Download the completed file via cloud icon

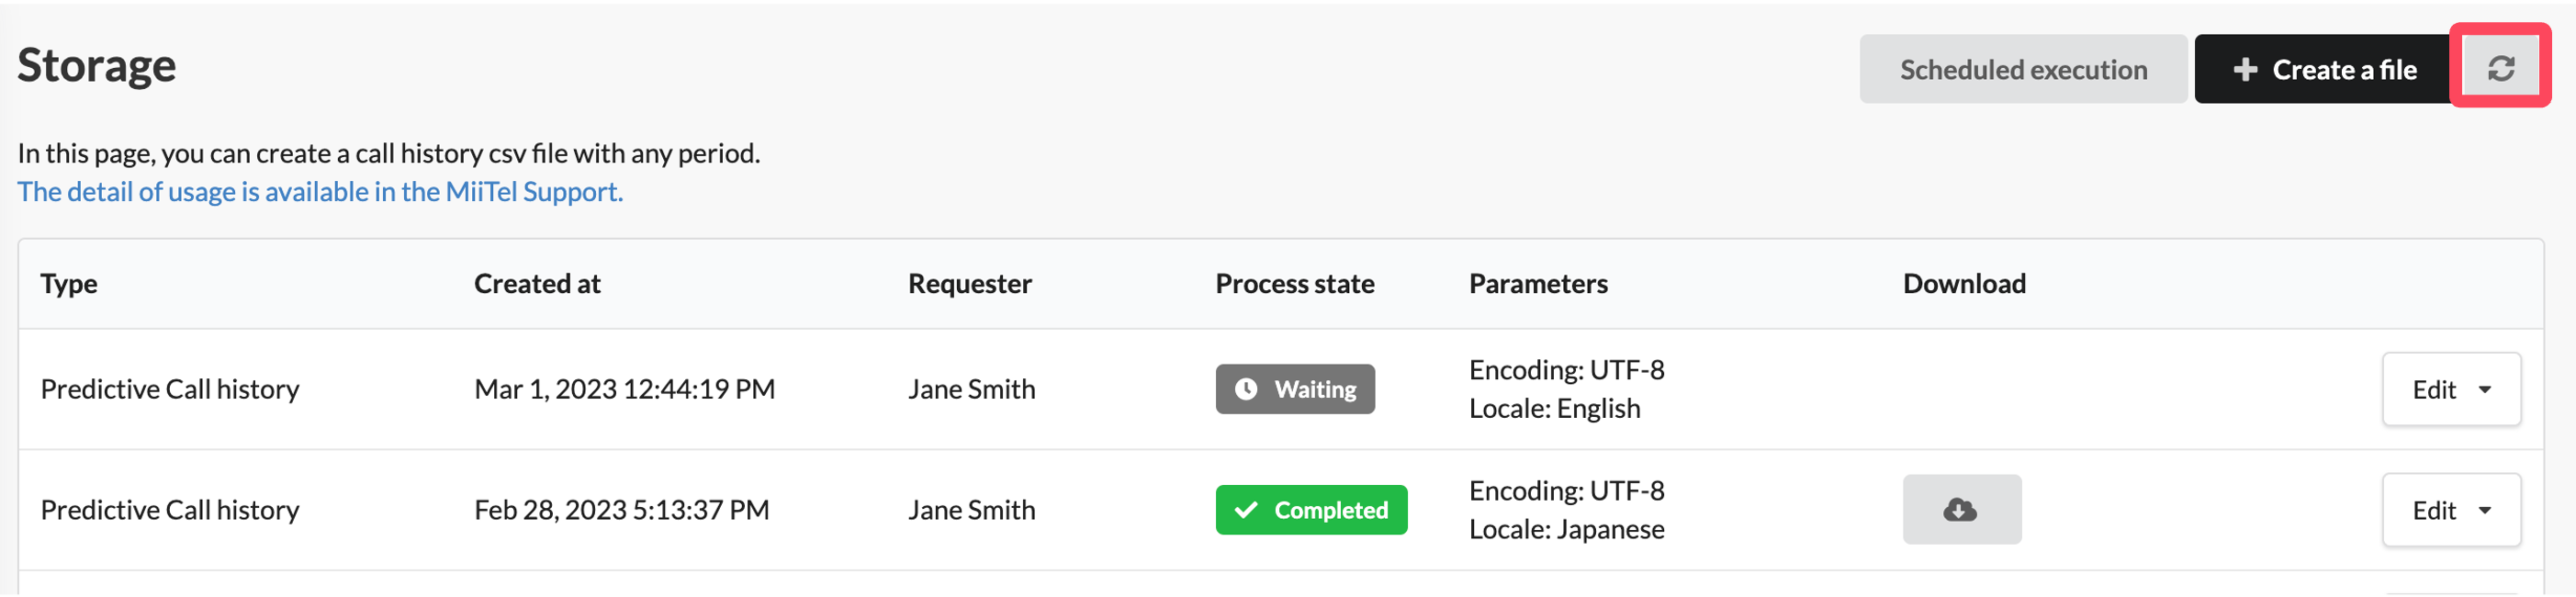1961,510
